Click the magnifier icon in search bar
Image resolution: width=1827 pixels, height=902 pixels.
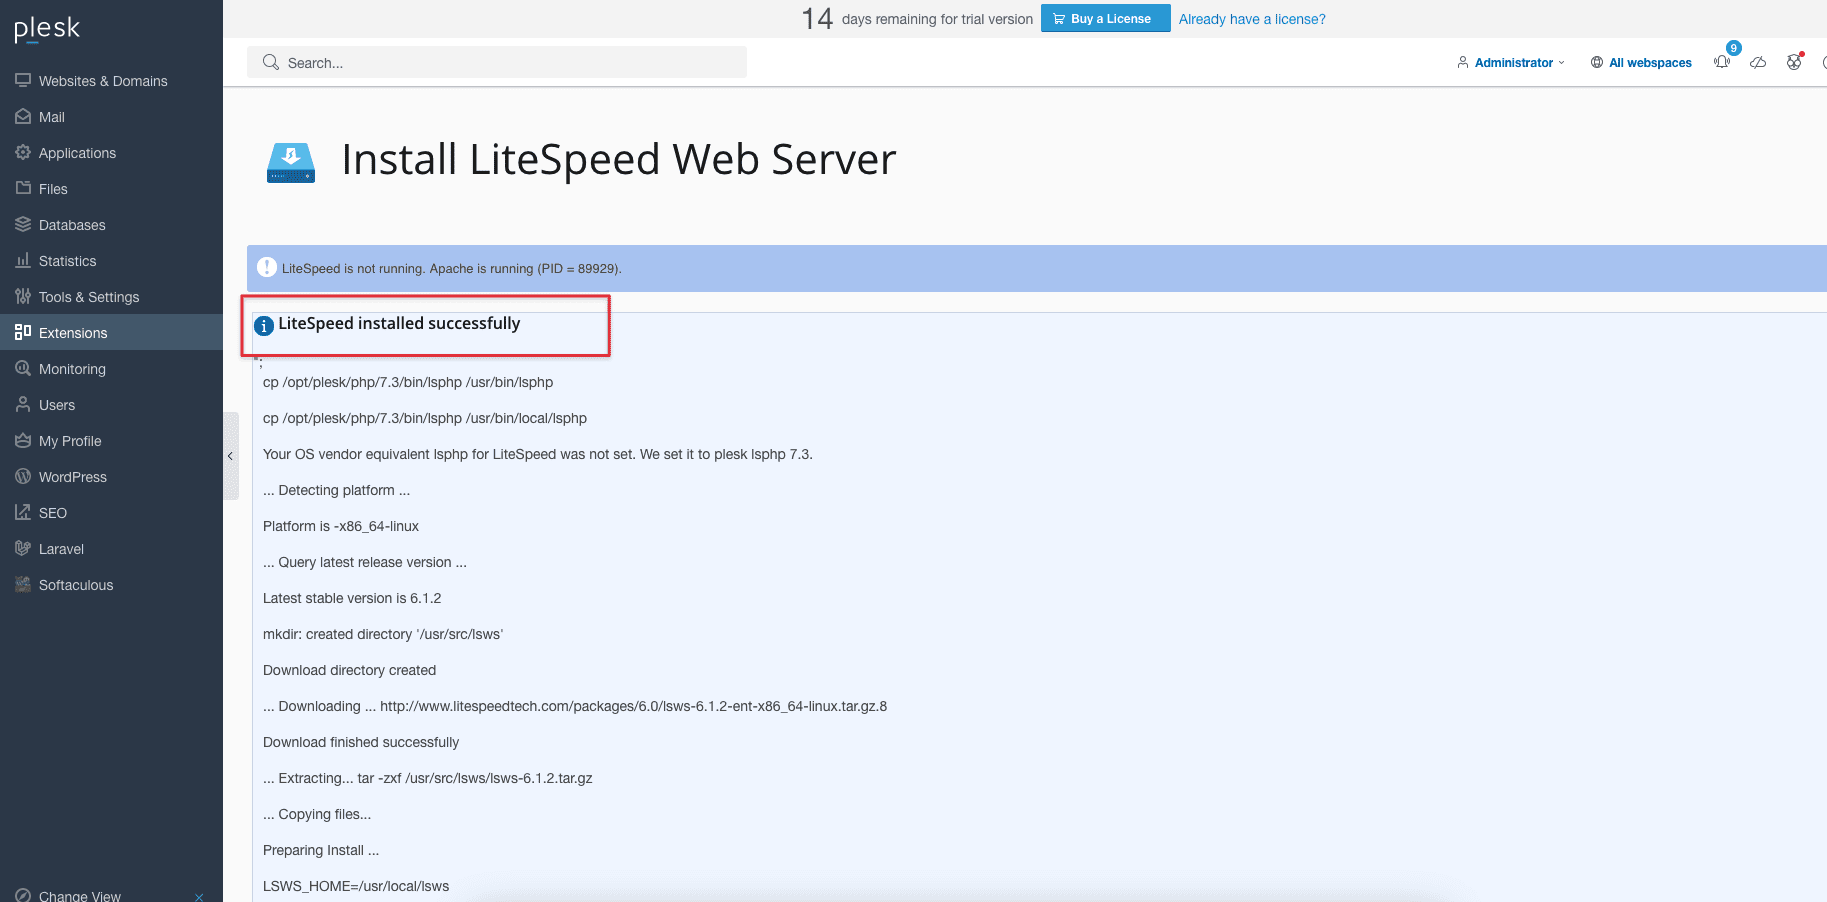tap(270, 63)
